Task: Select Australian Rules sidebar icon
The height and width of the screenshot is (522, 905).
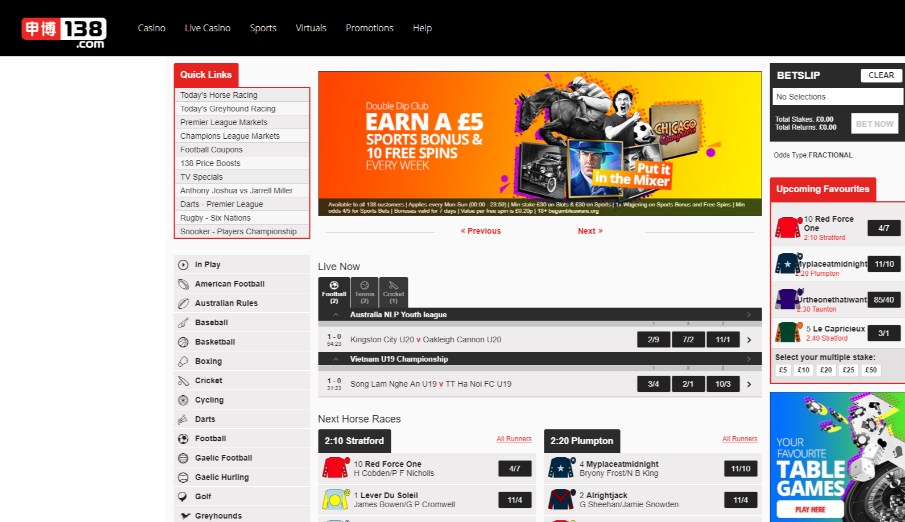Action: click(x=183, y=303)
